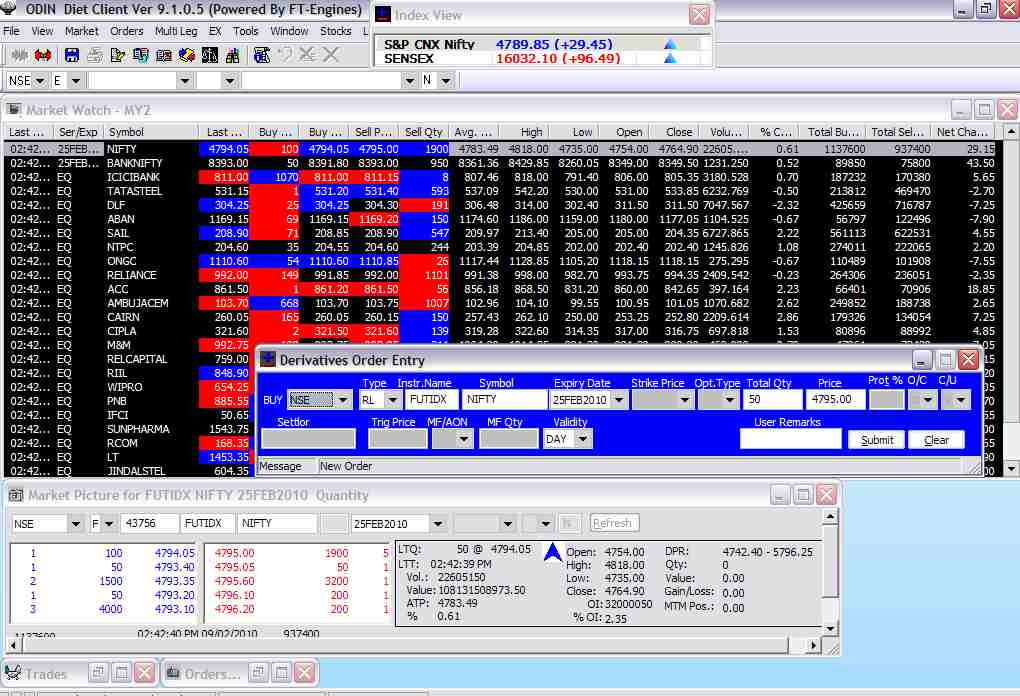
Task: Click the blue triangle beside S&P CNX Nifty
Action: coord(670,44)
